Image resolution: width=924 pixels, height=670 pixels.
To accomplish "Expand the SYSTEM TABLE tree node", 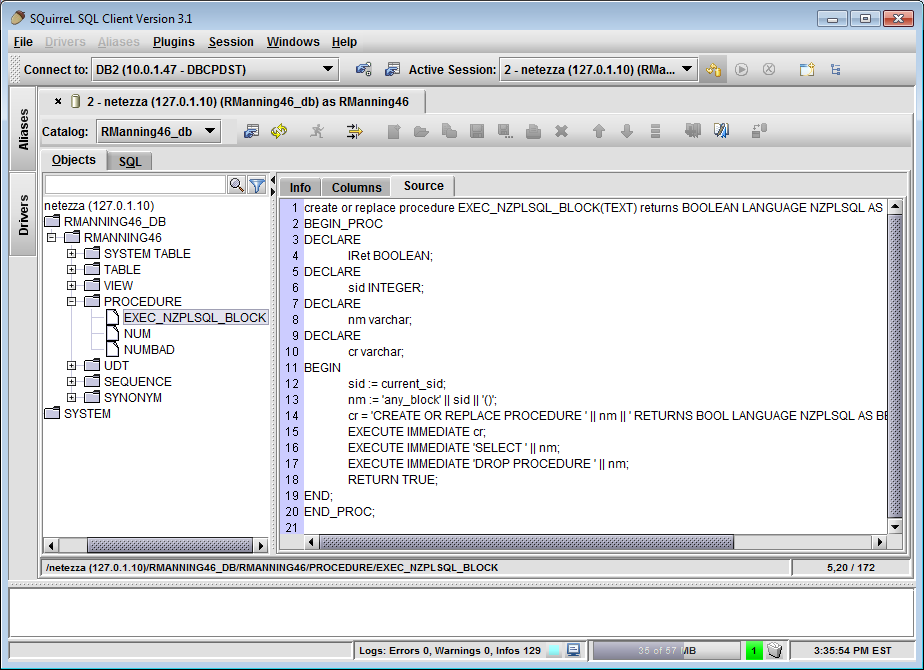I will (72, 254).
